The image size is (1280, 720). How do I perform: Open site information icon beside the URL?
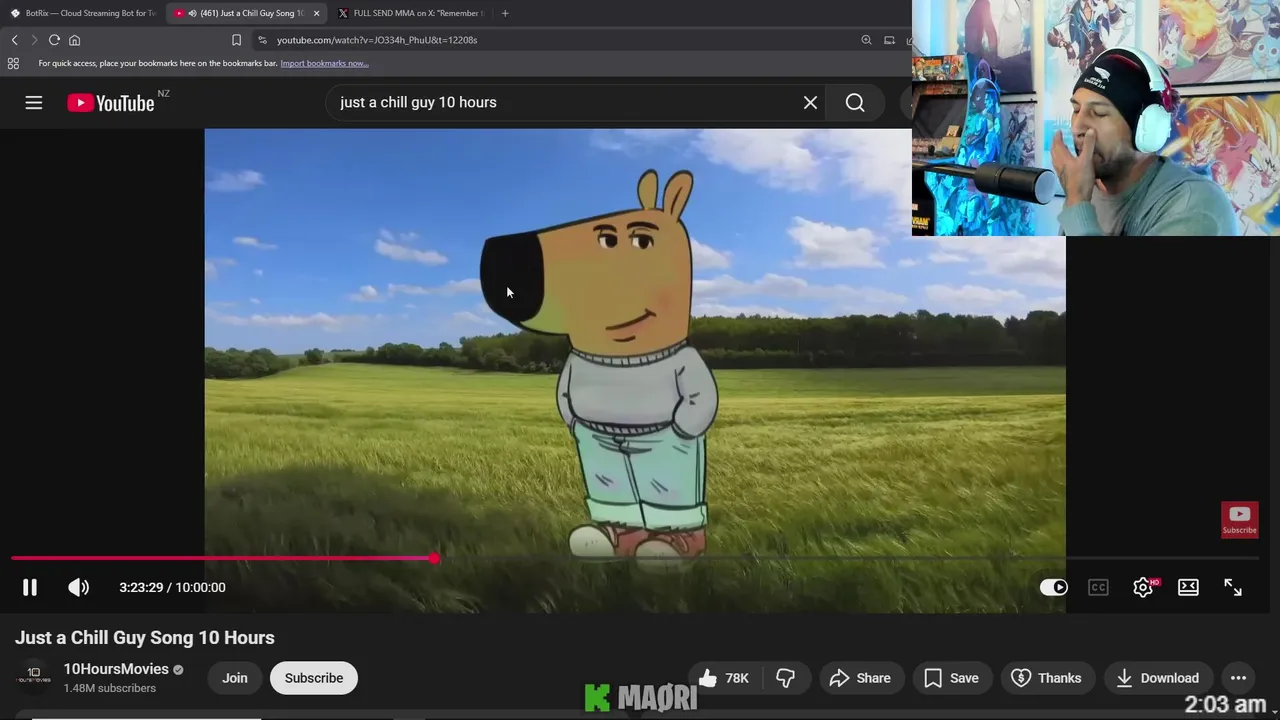point(262,40)
